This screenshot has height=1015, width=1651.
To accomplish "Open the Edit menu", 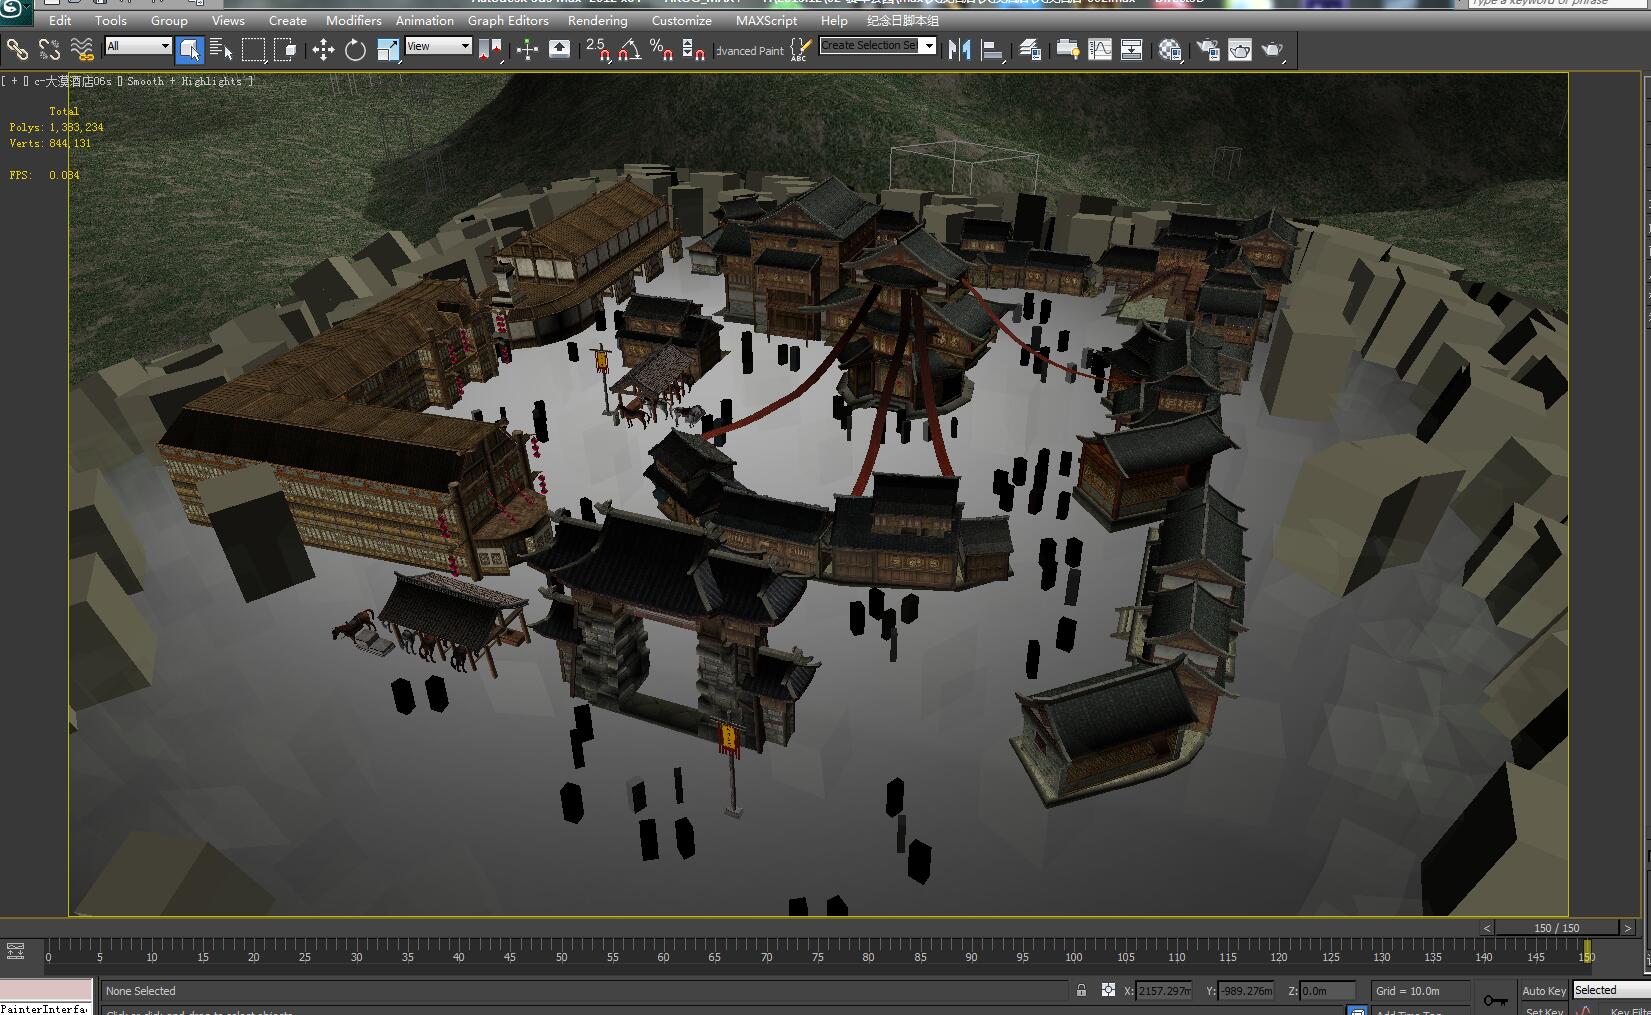I will 60,20.
